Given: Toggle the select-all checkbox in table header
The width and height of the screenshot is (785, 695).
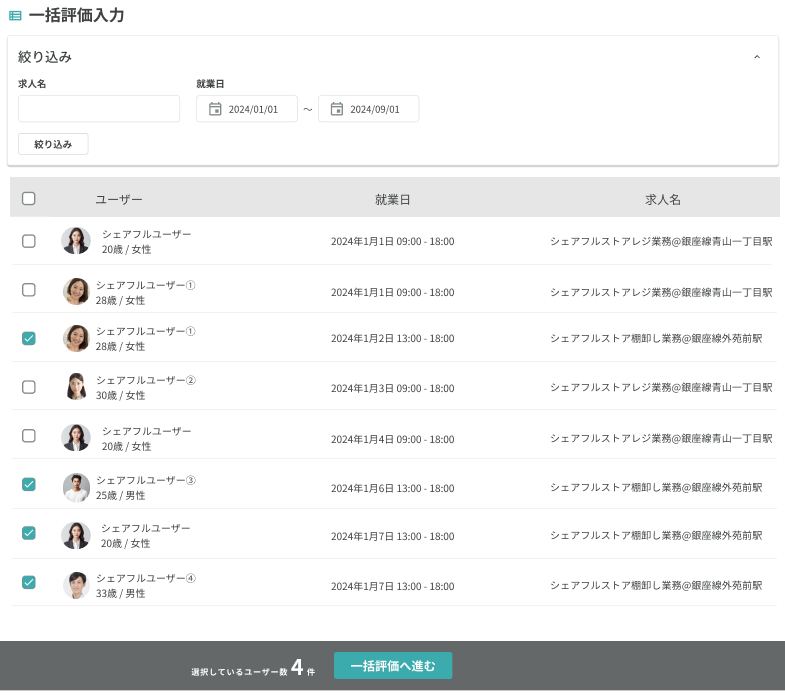Looking at the screenshot, I should point(29,199).
